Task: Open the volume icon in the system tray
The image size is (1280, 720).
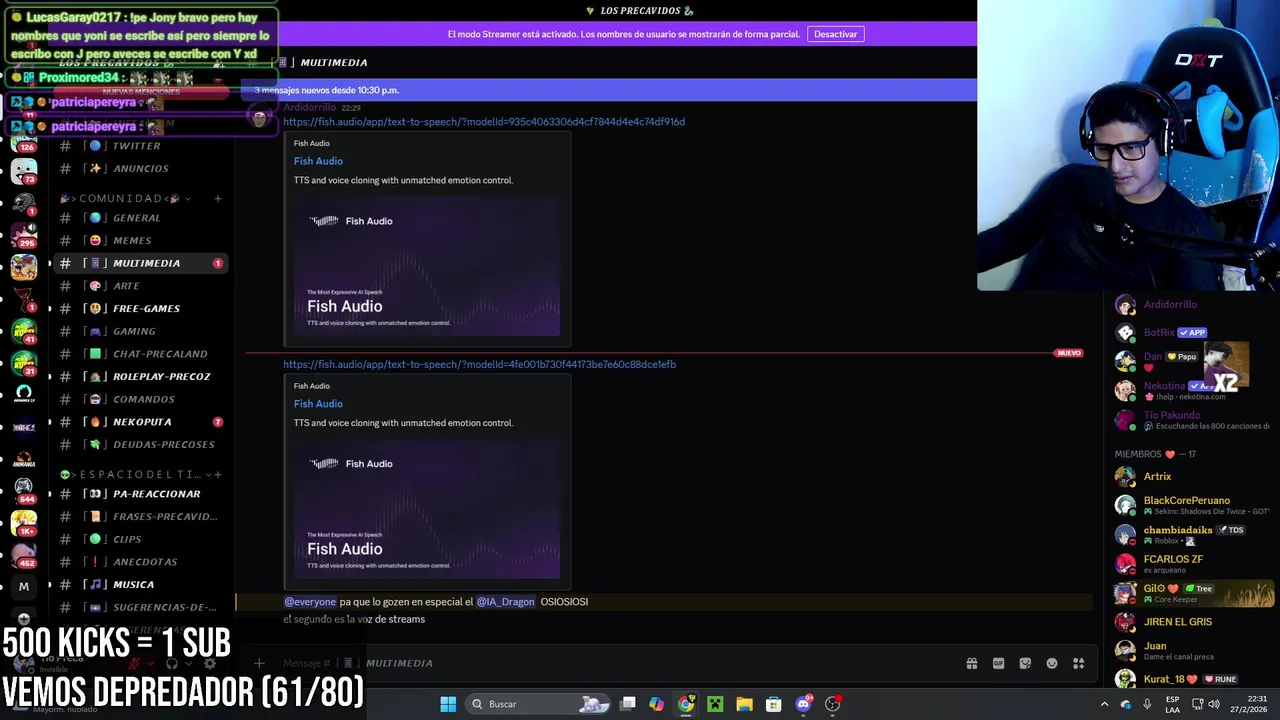Action: pyautogui.click(x=1213, y=704)
